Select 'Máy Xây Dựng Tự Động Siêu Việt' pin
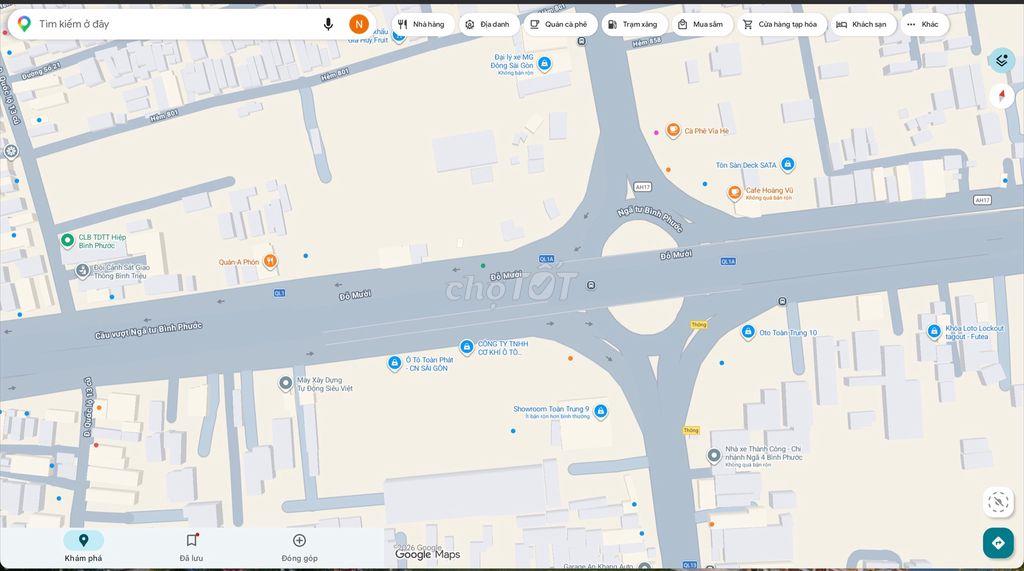Screen dimensions: 1024x571 point(285,383)
